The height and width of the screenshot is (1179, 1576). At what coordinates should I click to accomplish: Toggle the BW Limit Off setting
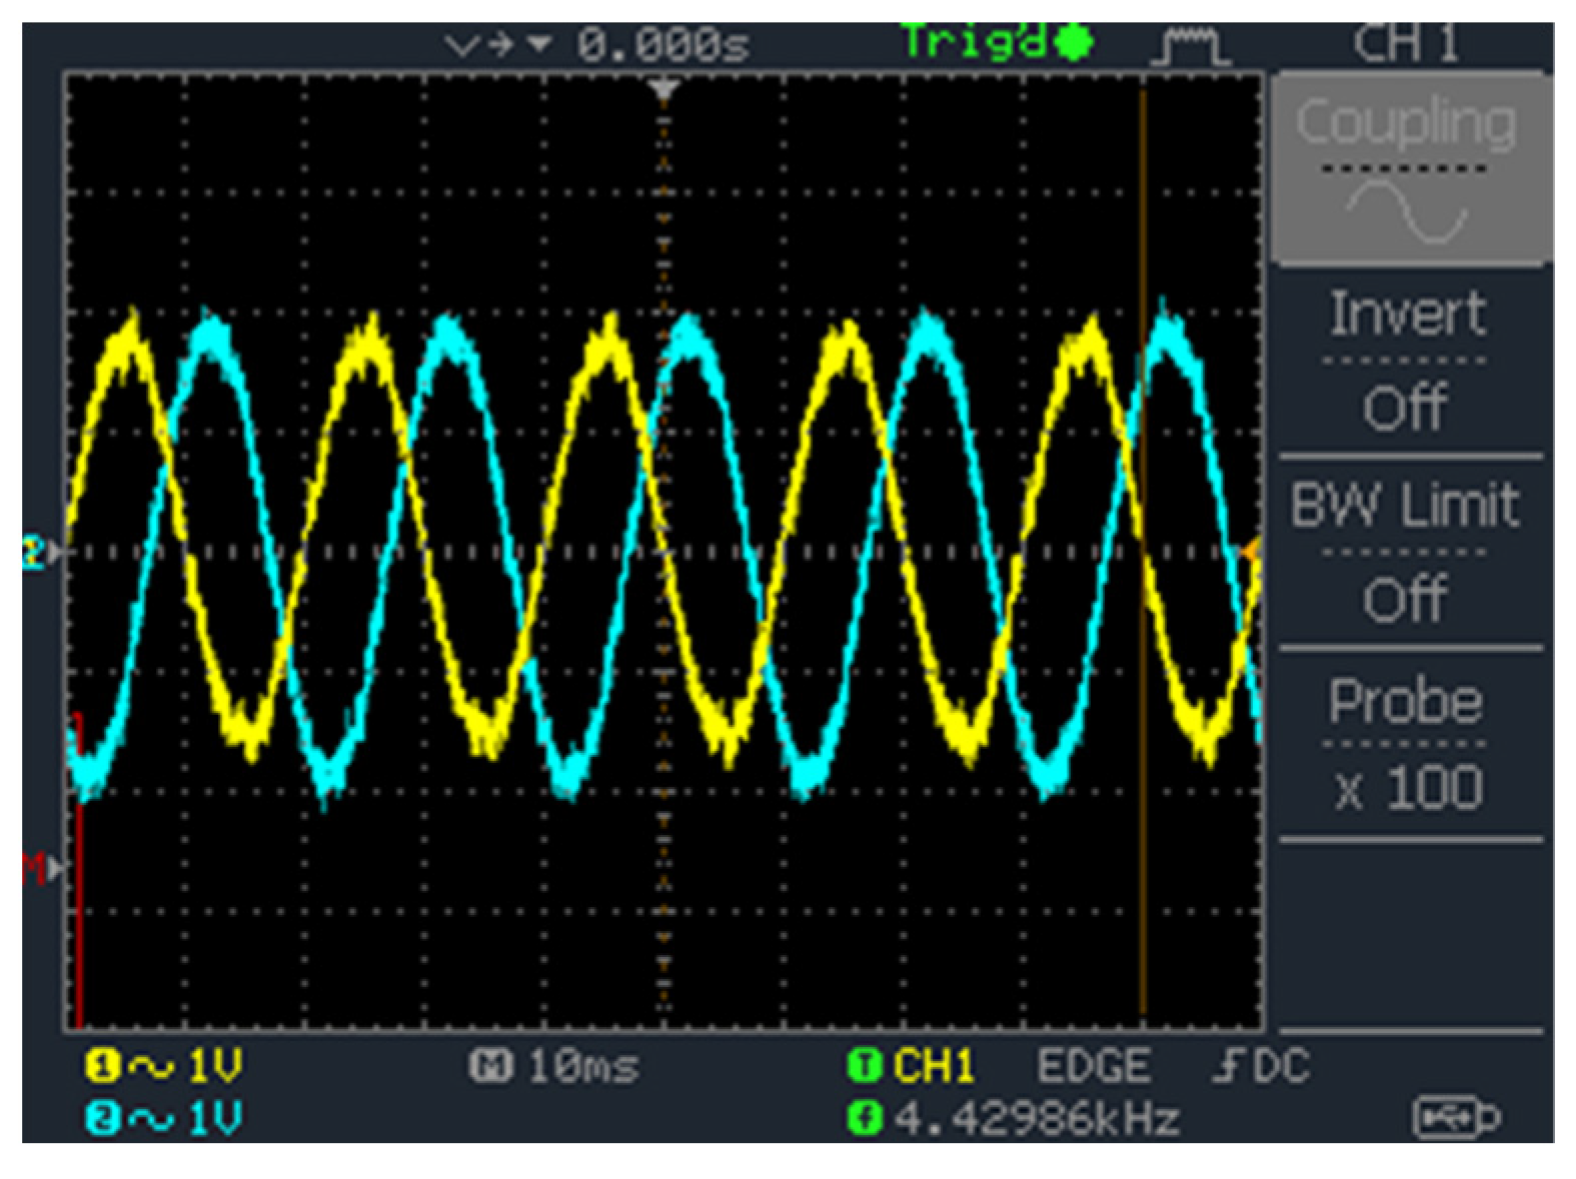1406,550
